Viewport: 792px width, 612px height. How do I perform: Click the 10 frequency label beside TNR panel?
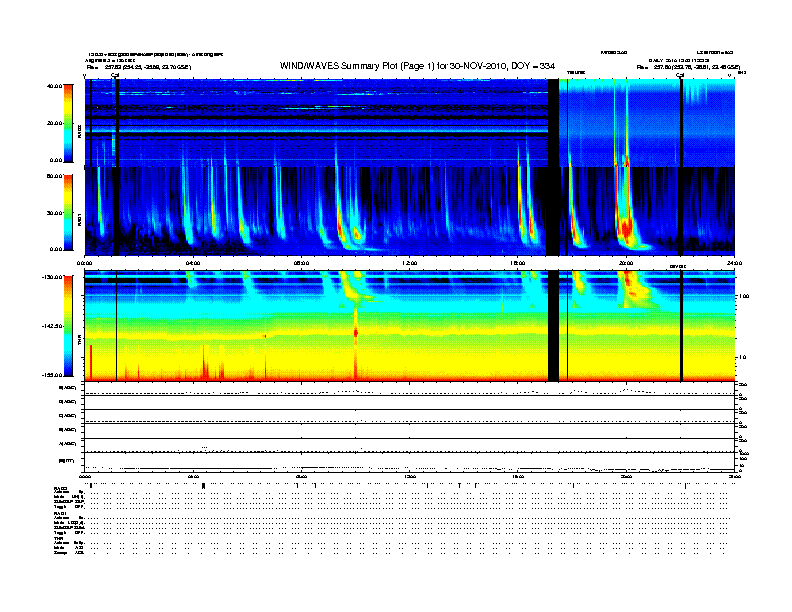(x=742, y=357)
